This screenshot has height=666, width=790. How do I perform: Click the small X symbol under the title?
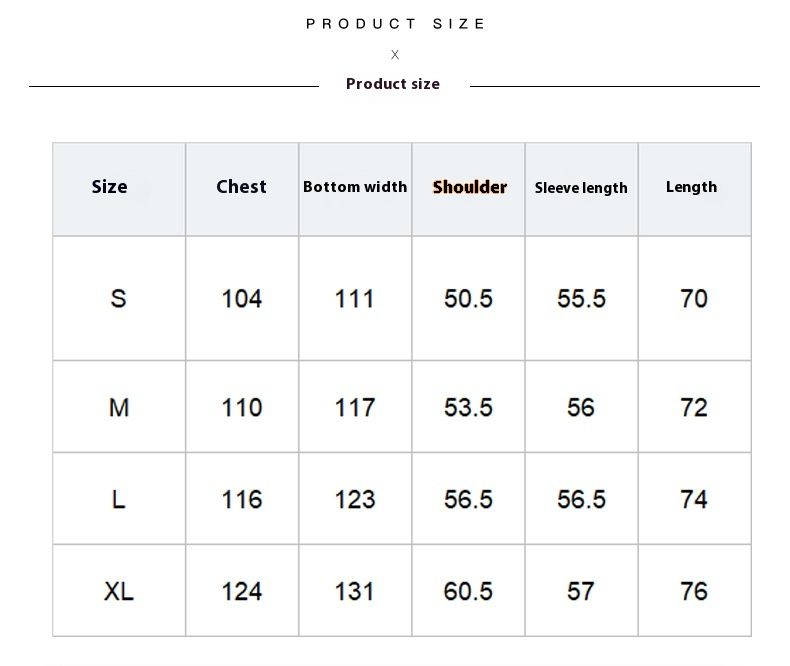(x=395, y=55)
